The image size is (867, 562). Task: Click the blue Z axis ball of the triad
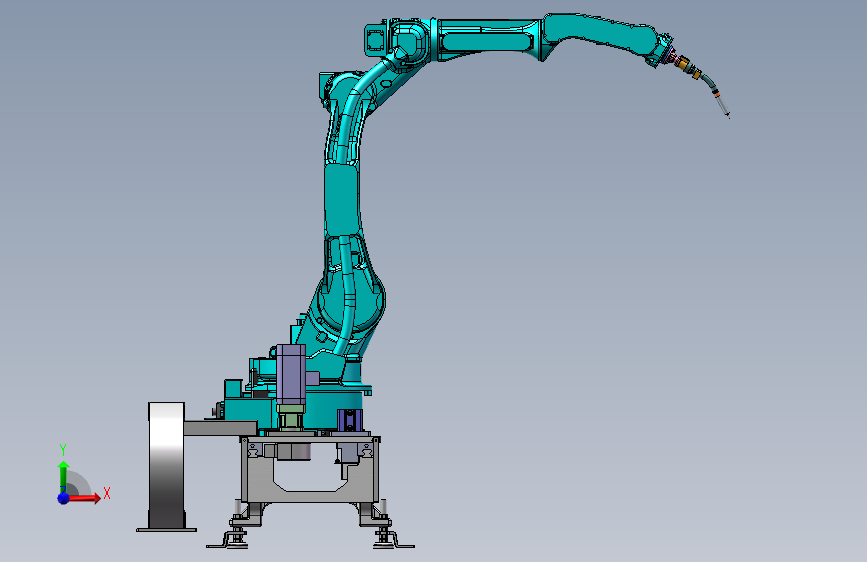click(63, 498)
